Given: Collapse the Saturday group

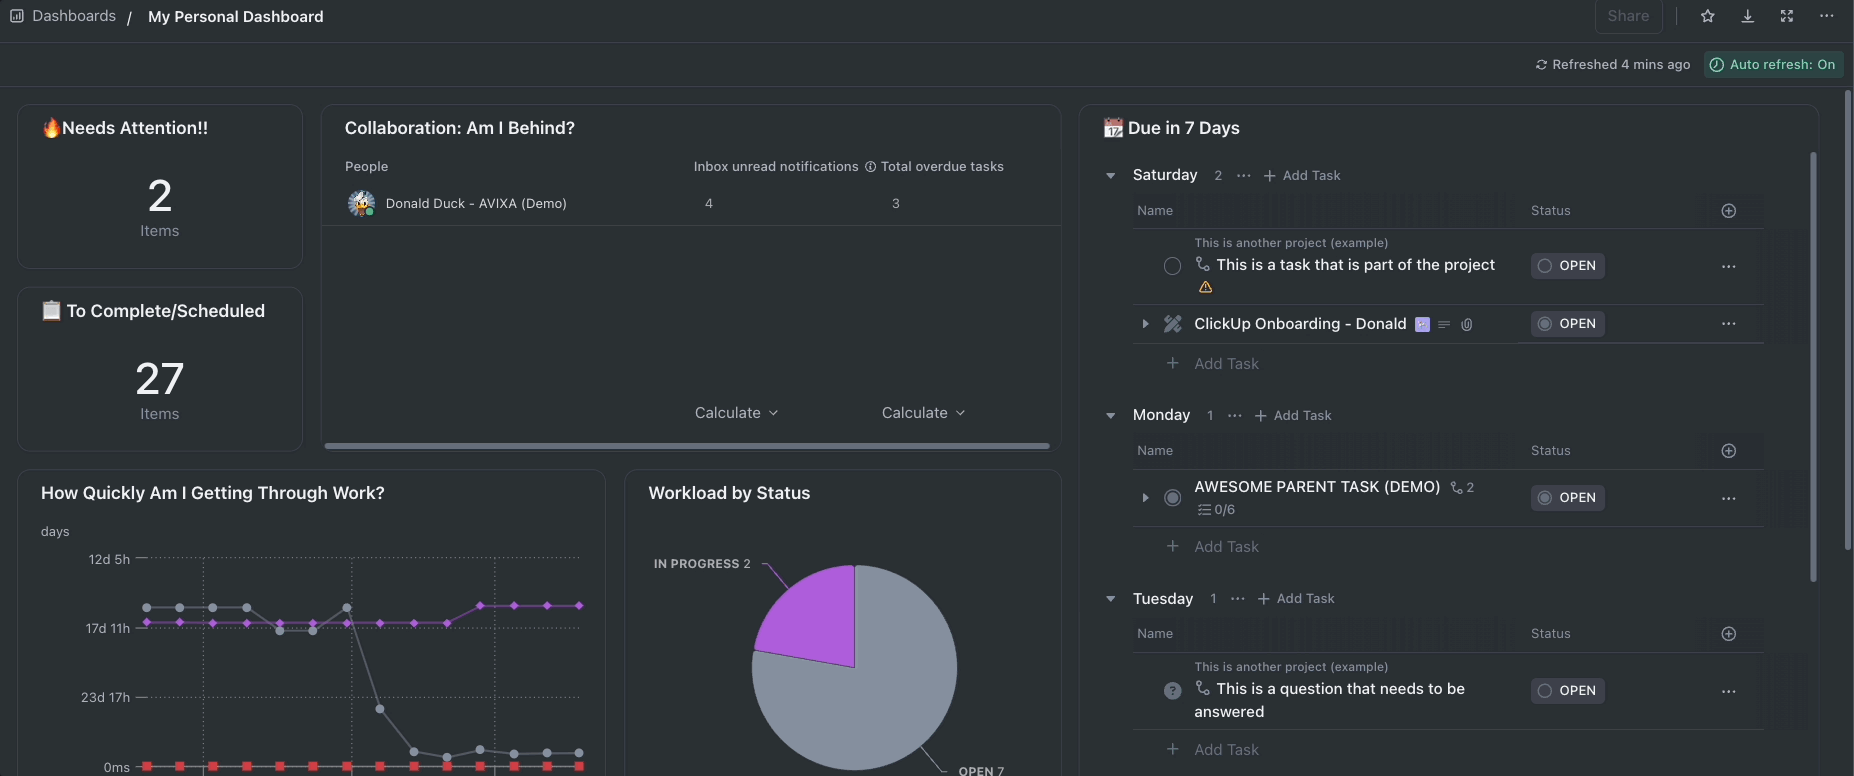Looking at the screenshot, I should coord(1111,176).
